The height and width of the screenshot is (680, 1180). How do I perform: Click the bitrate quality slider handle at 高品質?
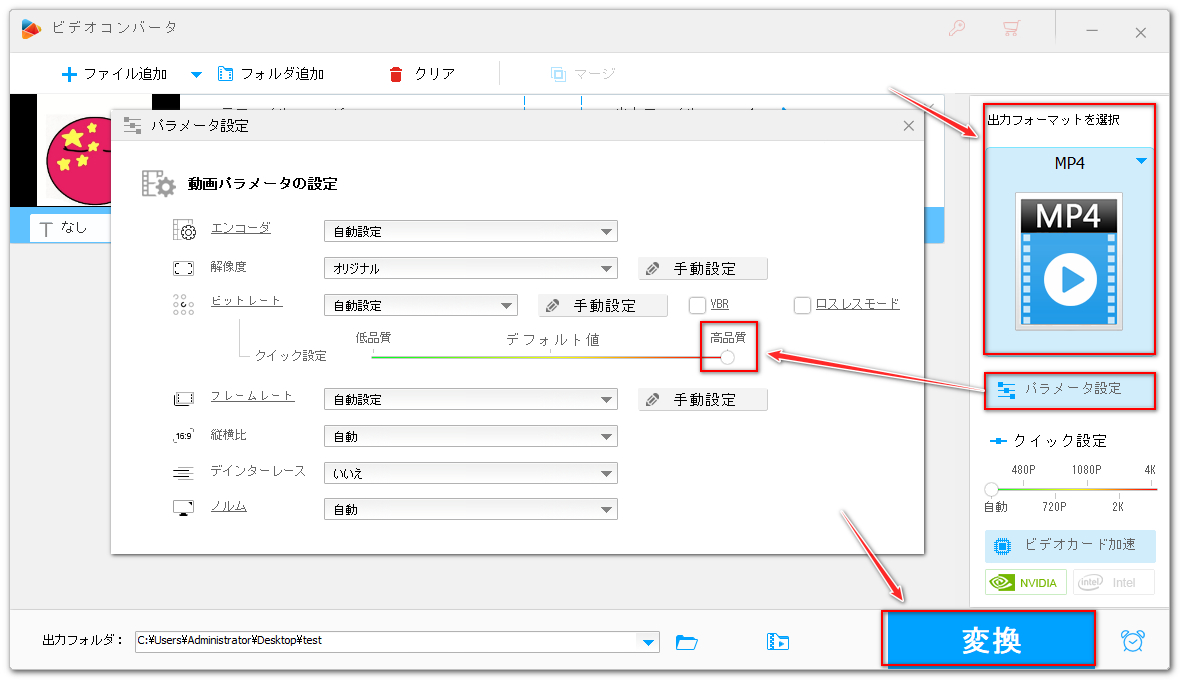coord(728,357)
